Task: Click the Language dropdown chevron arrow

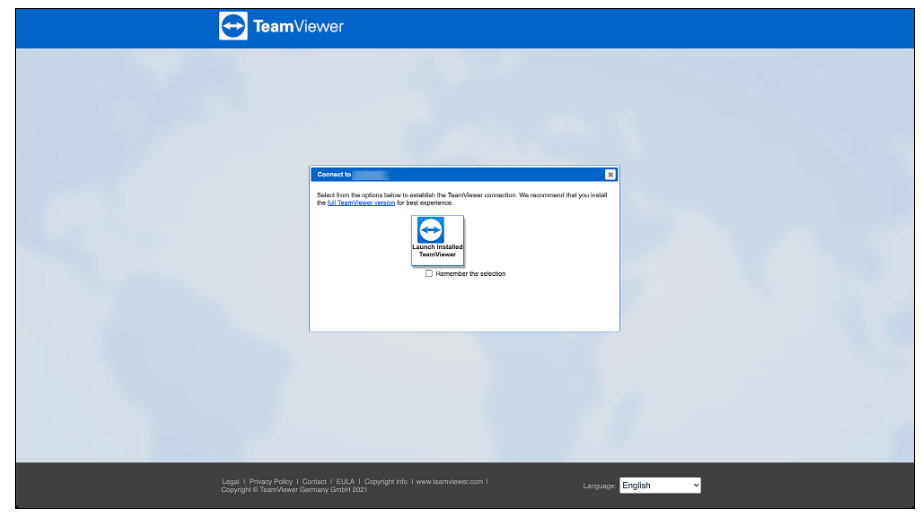Action: click(x=695, y=485)
